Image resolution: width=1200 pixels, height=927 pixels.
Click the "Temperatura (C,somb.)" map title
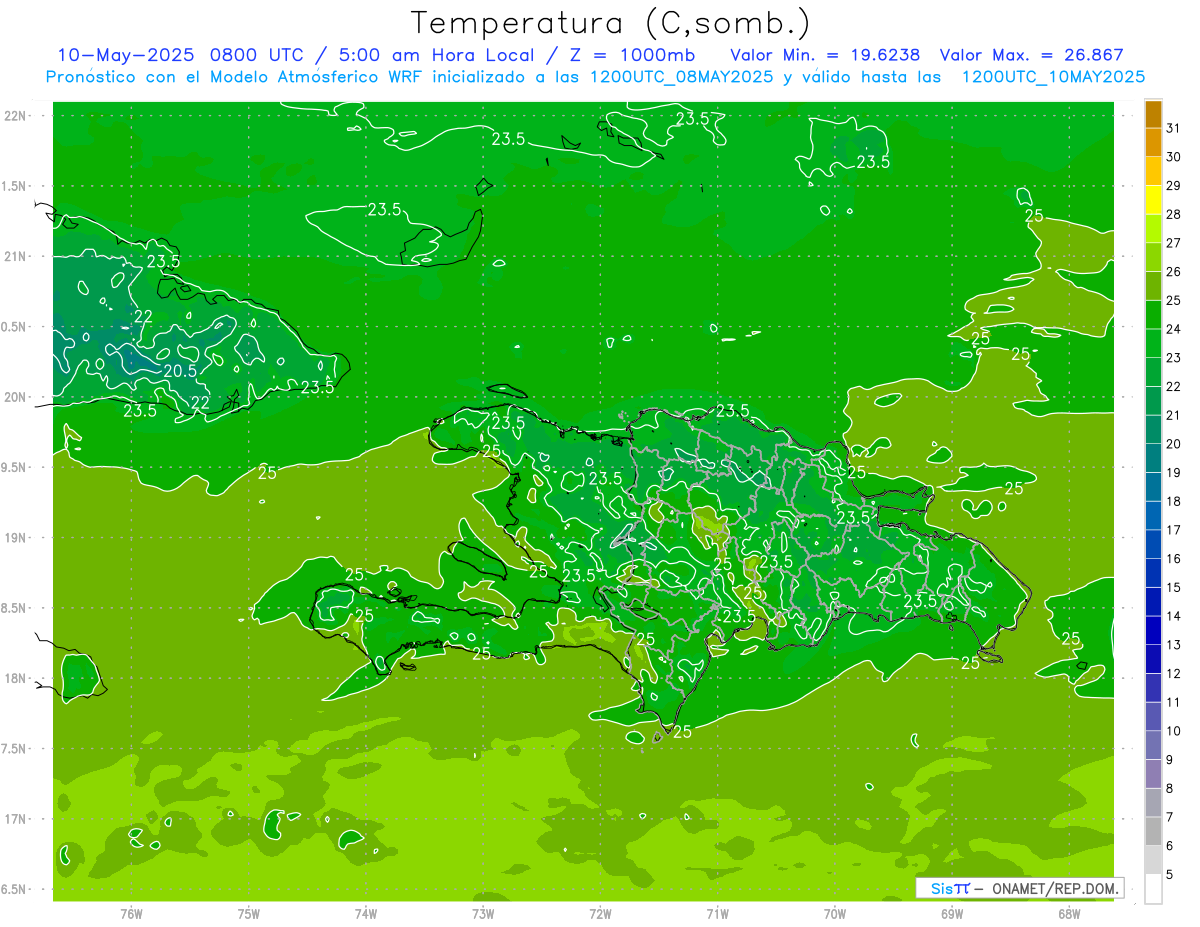610,23
